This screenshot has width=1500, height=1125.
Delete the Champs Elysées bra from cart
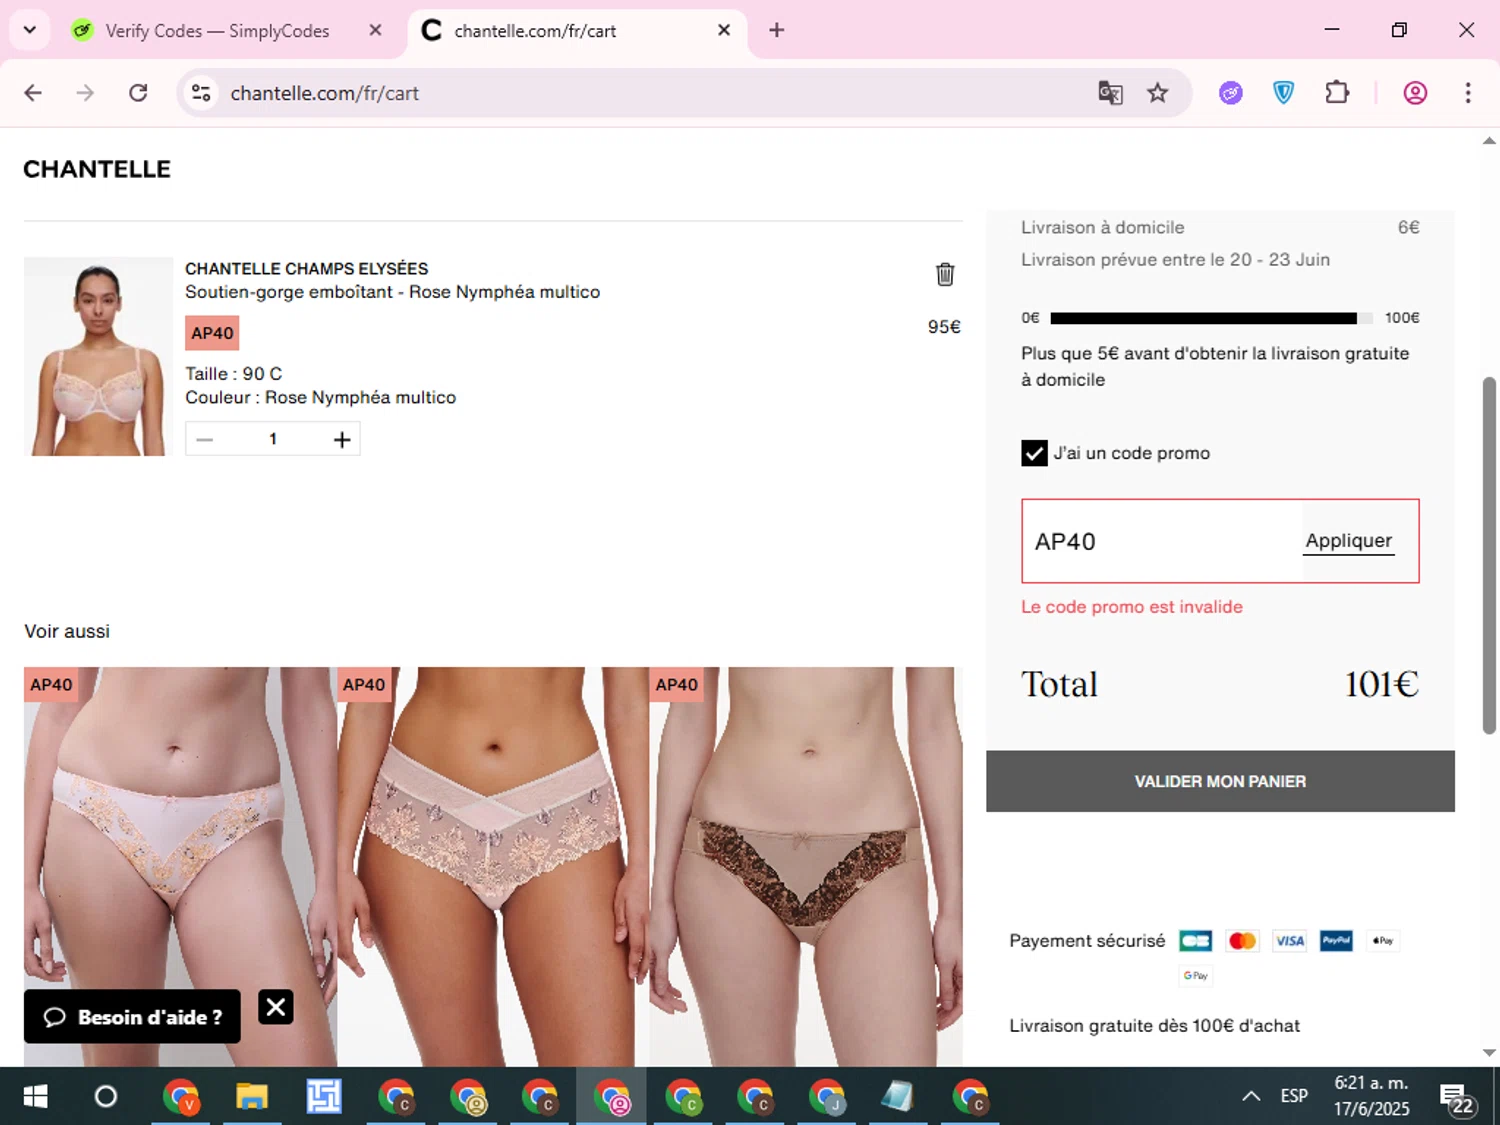944,274
